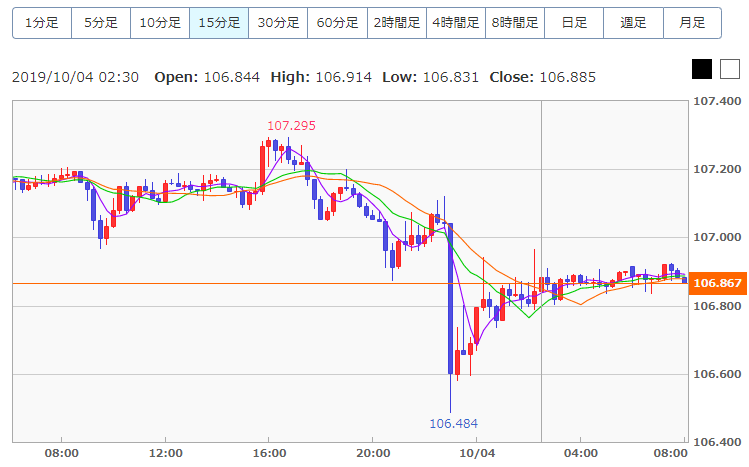Viewport: 749px width, 467px height.
Task: Switch to the 30分足 chart interval
Action: pos(278,22)
